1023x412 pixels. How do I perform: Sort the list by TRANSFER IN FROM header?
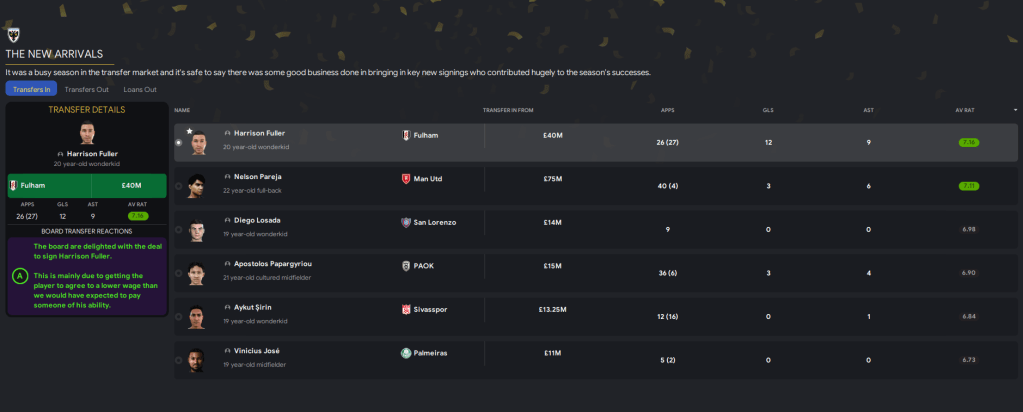click(x=508, y=109)
